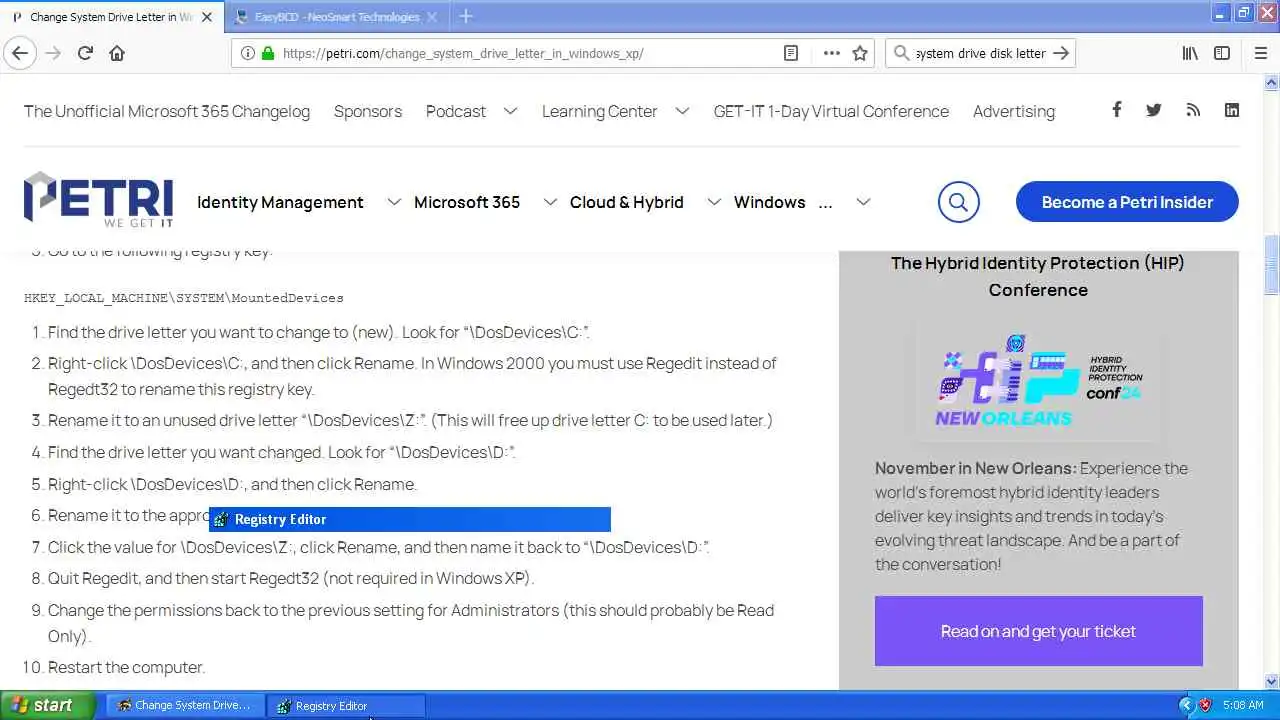Expand the Podcast dropdown
Screen dimensions: 1280x720
[510, 111]
